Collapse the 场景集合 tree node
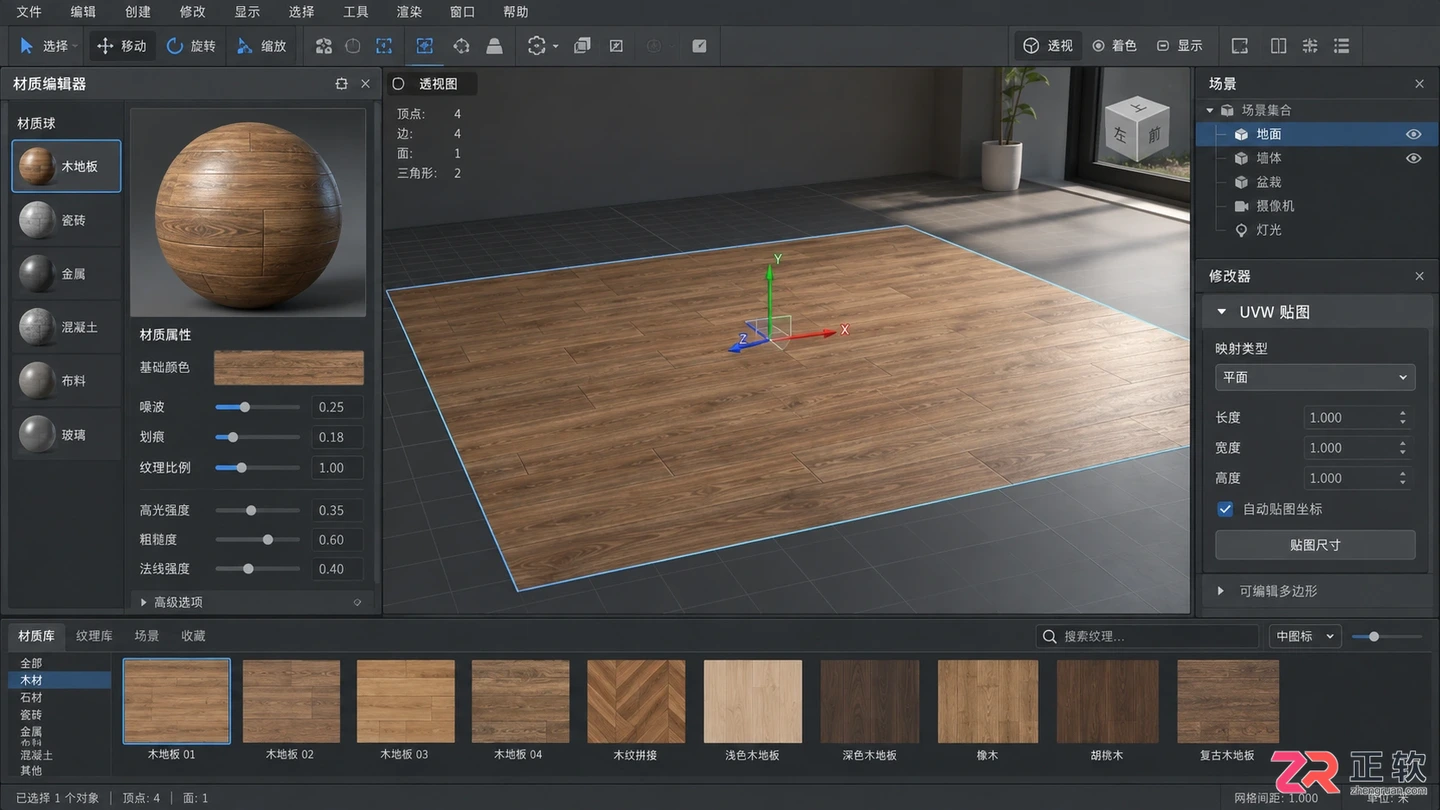Viewport: 1440px width, 810px height. pos(1210,110)
